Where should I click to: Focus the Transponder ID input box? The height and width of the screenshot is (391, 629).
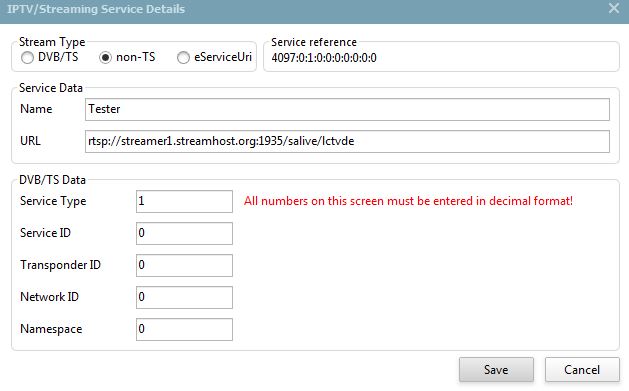coord(184,265)
